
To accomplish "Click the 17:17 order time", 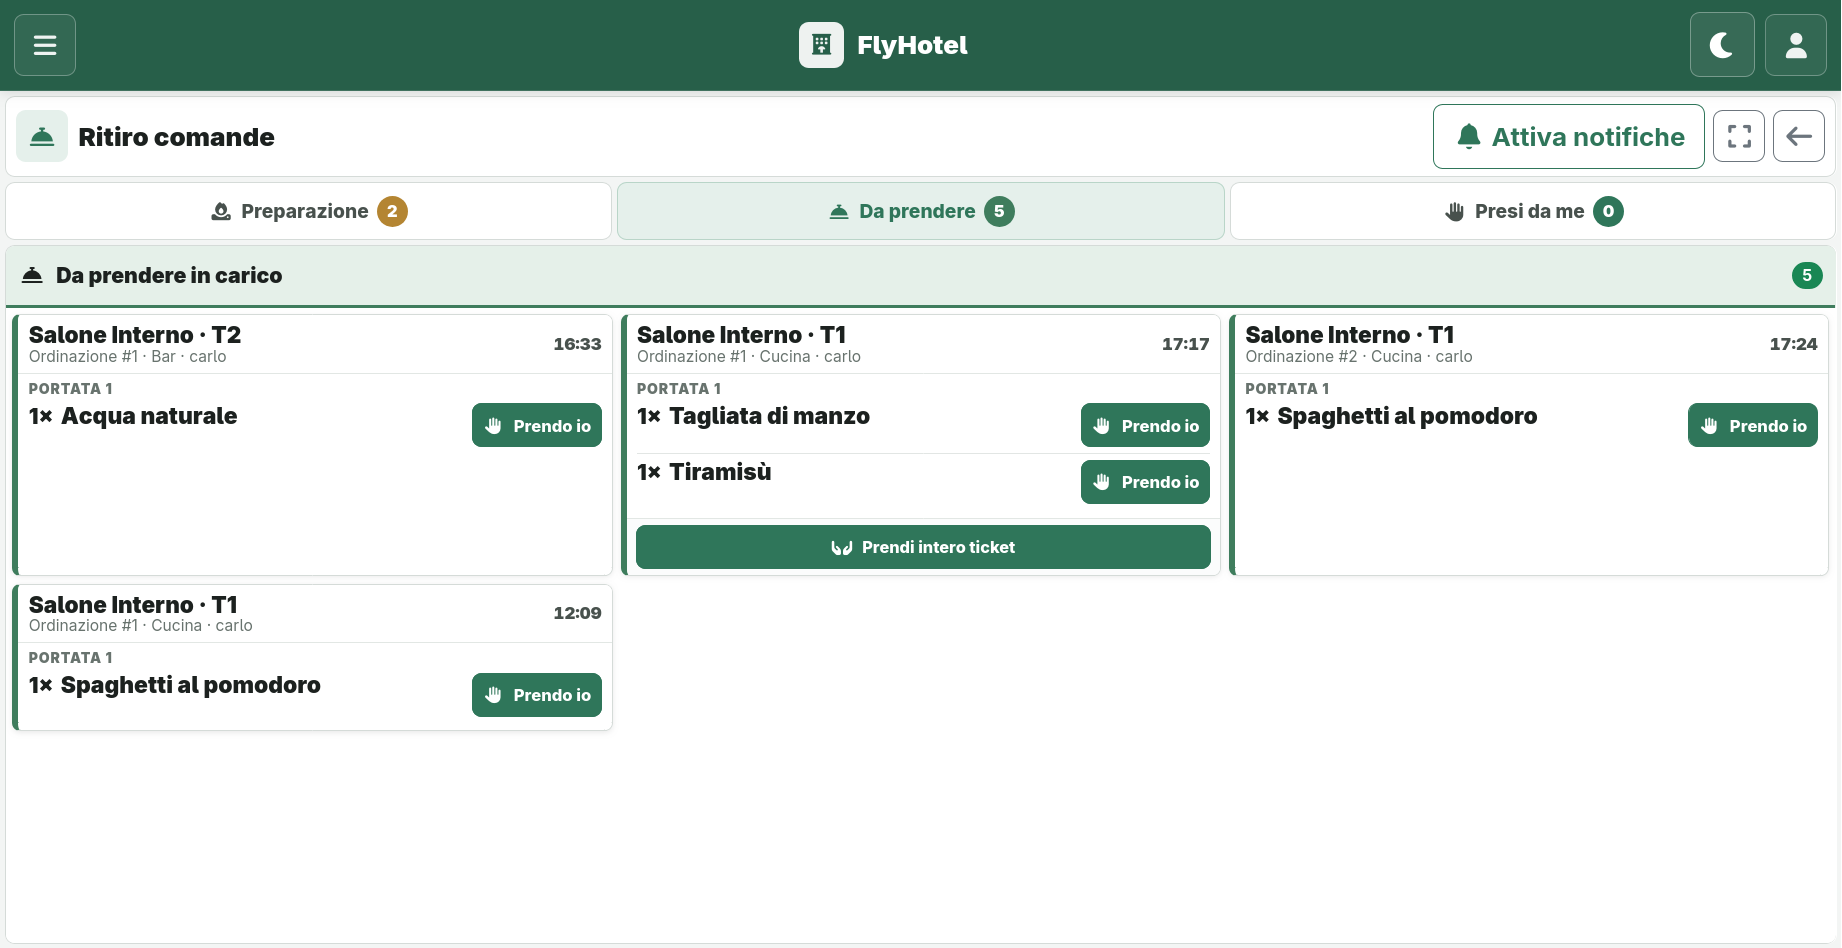I will 1185,344.
